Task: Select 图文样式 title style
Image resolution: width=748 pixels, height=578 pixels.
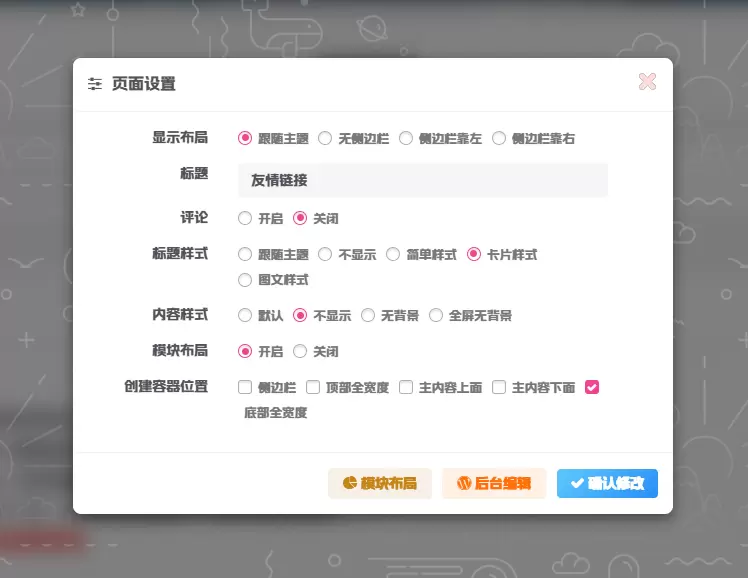Action: (x=245, y=279)
